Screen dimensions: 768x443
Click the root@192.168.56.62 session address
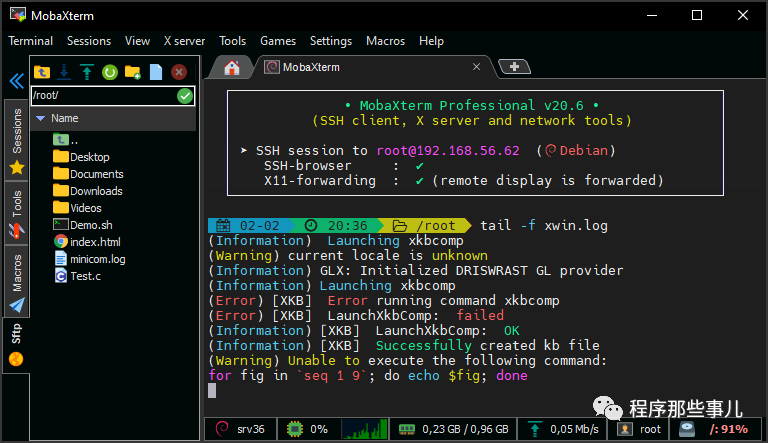448,150
